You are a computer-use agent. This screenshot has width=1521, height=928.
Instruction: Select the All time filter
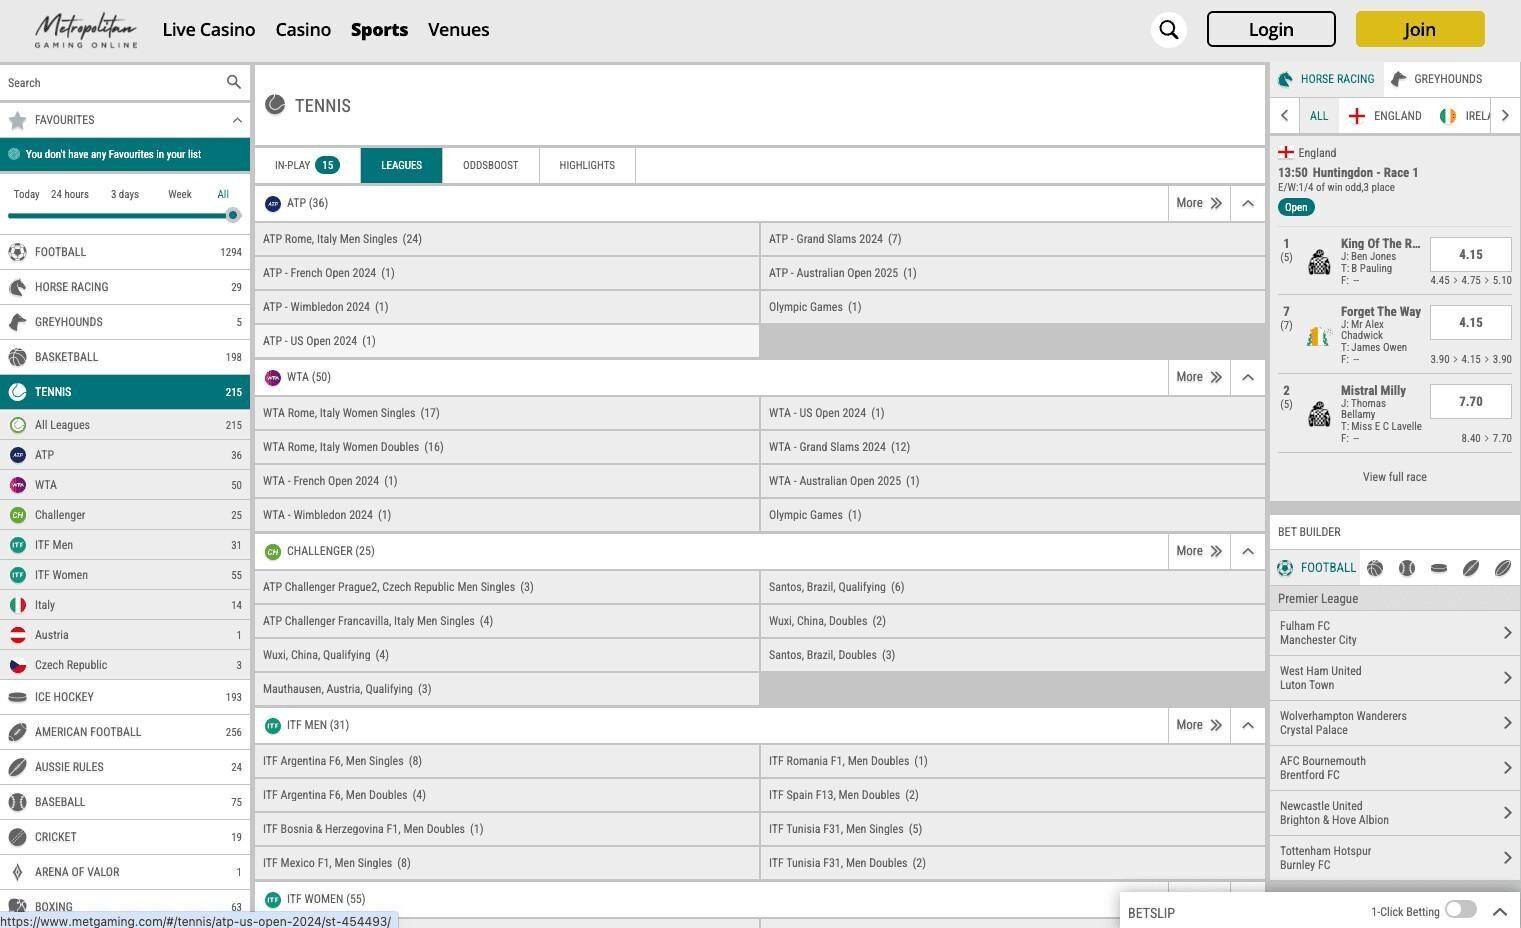coord(223,194)
